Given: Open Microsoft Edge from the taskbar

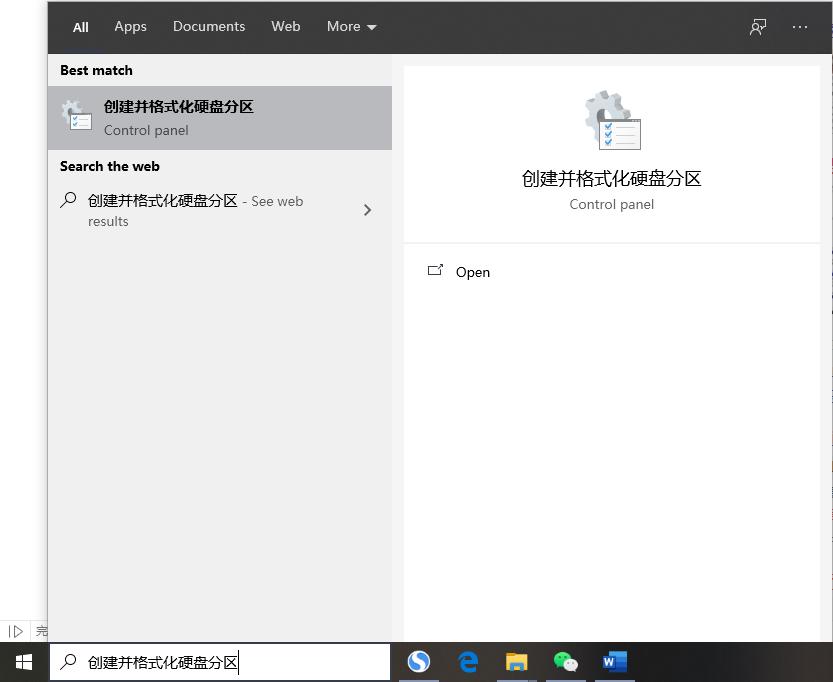Looking at the screenshot, I should tap(467, 661).
